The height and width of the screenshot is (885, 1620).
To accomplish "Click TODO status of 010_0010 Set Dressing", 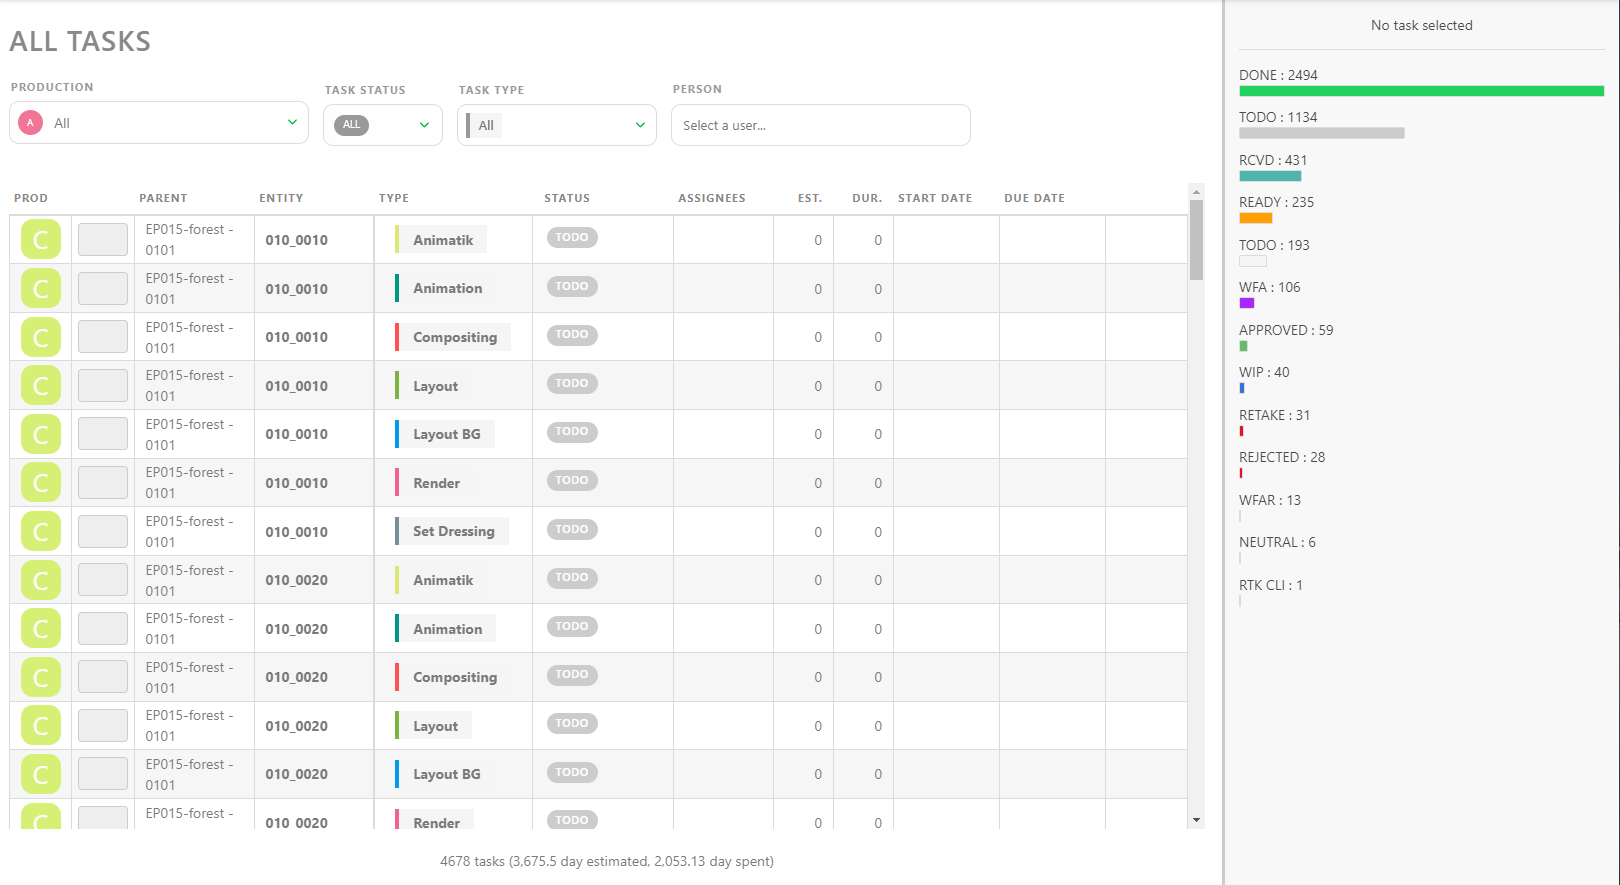I will click(572, 529).
